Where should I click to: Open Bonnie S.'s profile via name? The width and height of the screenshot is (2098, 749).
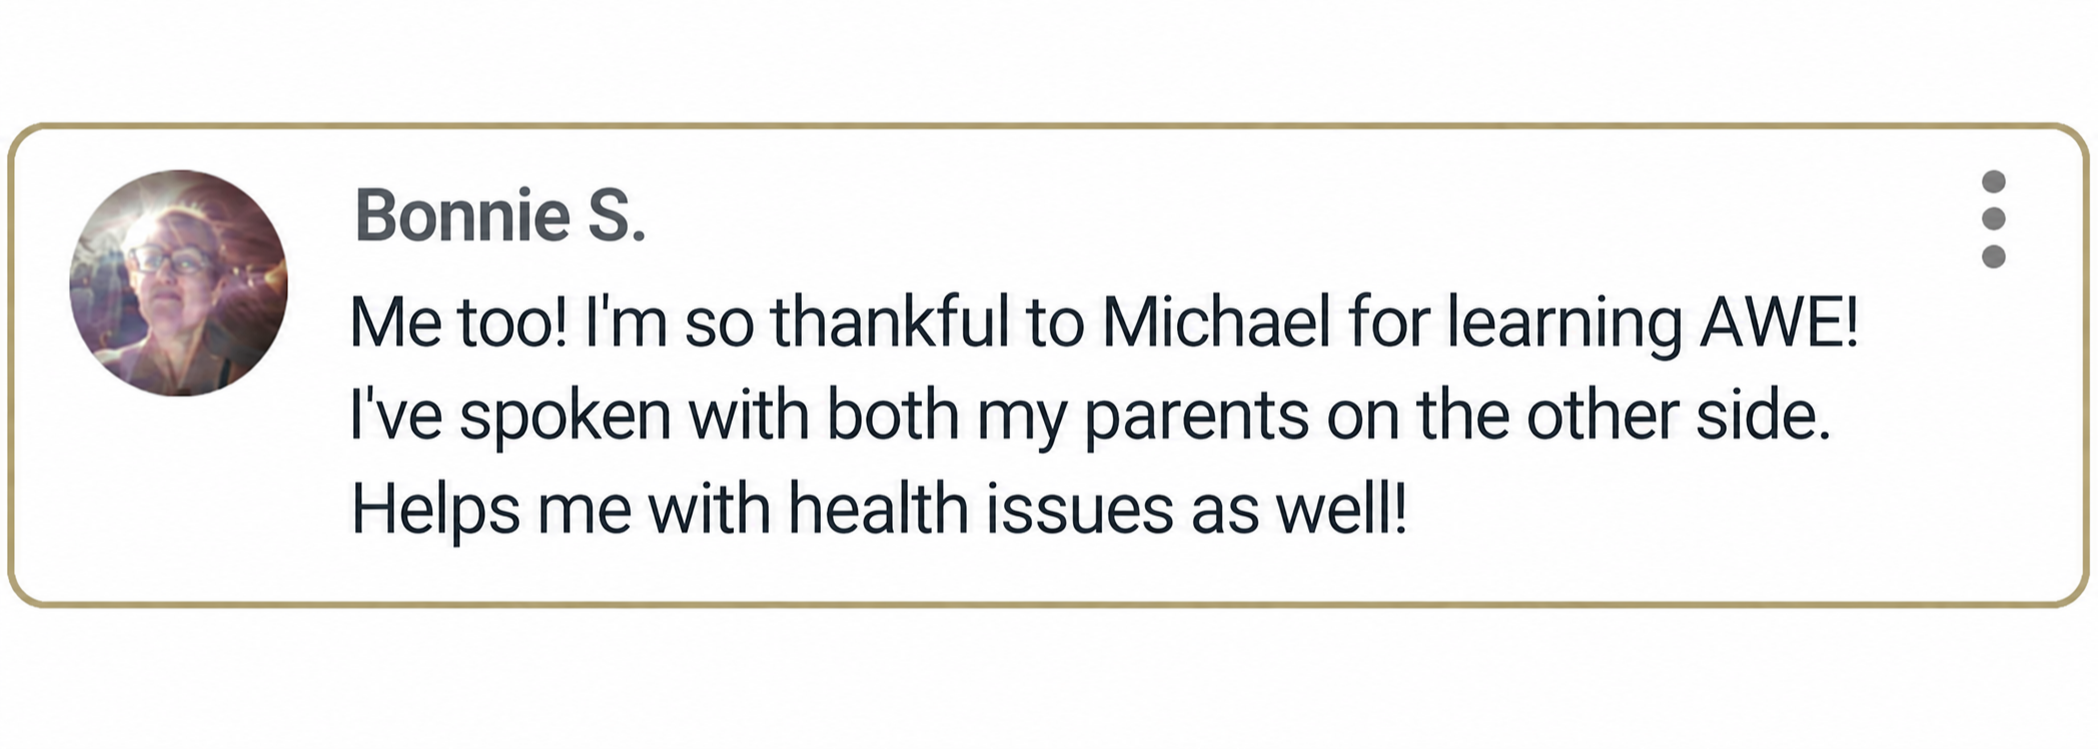[x=500, y=216]
